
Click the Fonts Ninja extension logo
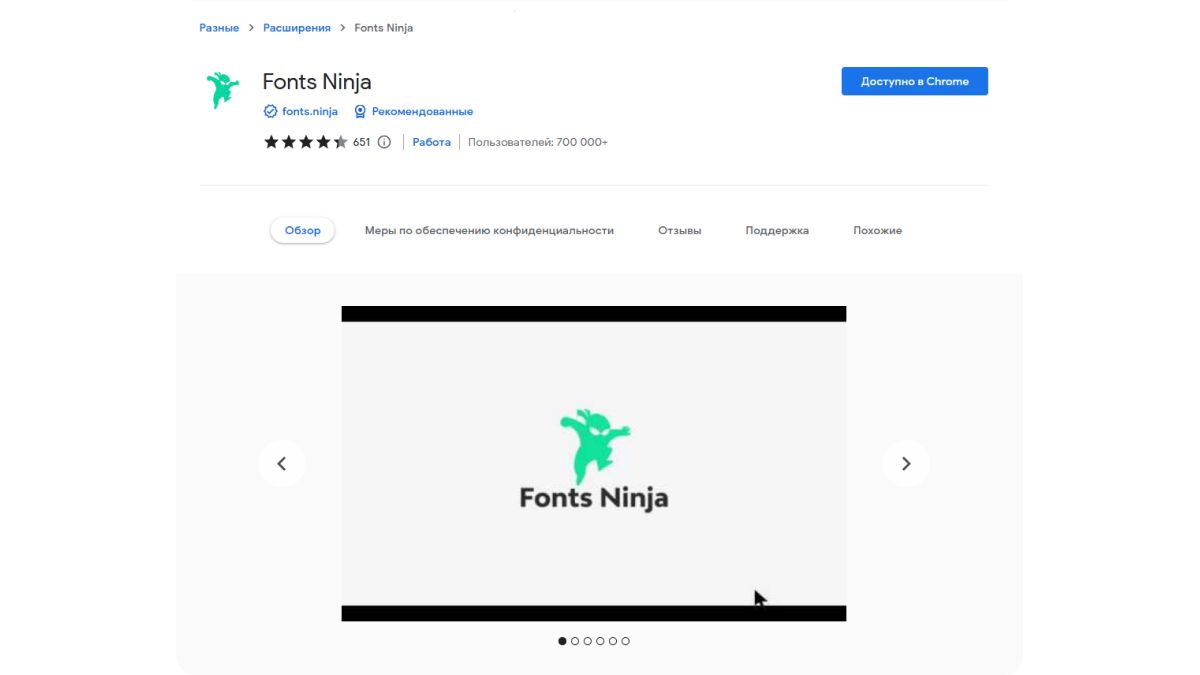click(221, 90)
